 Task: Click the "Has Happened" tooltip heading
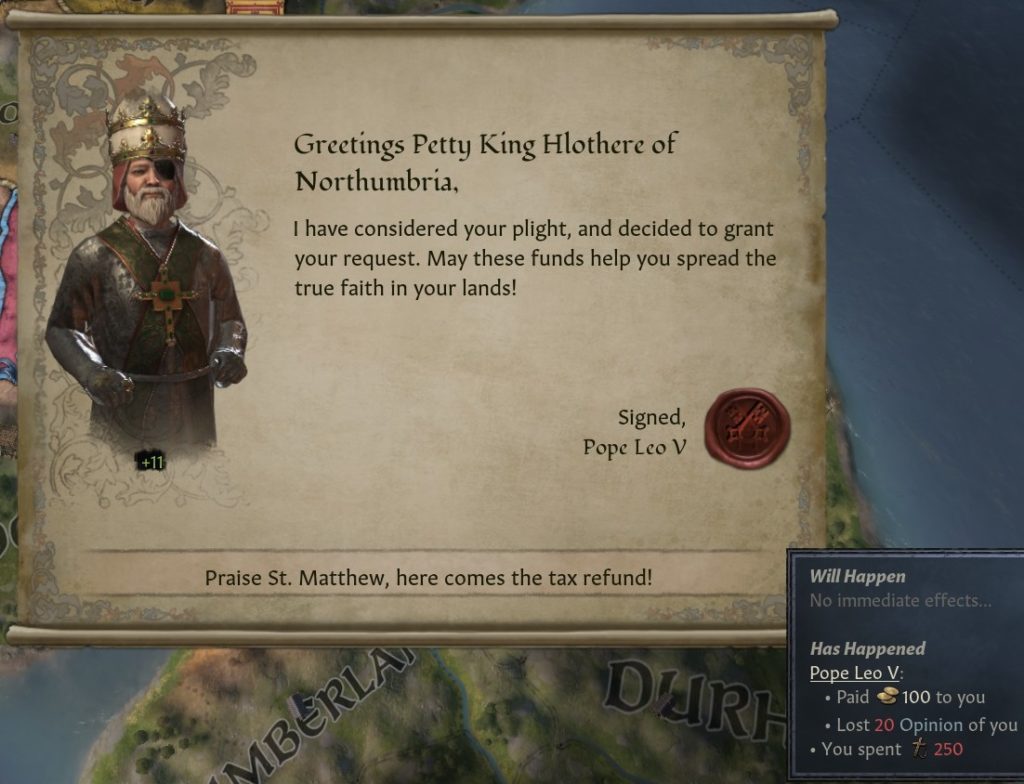click(x=867, y=648)
